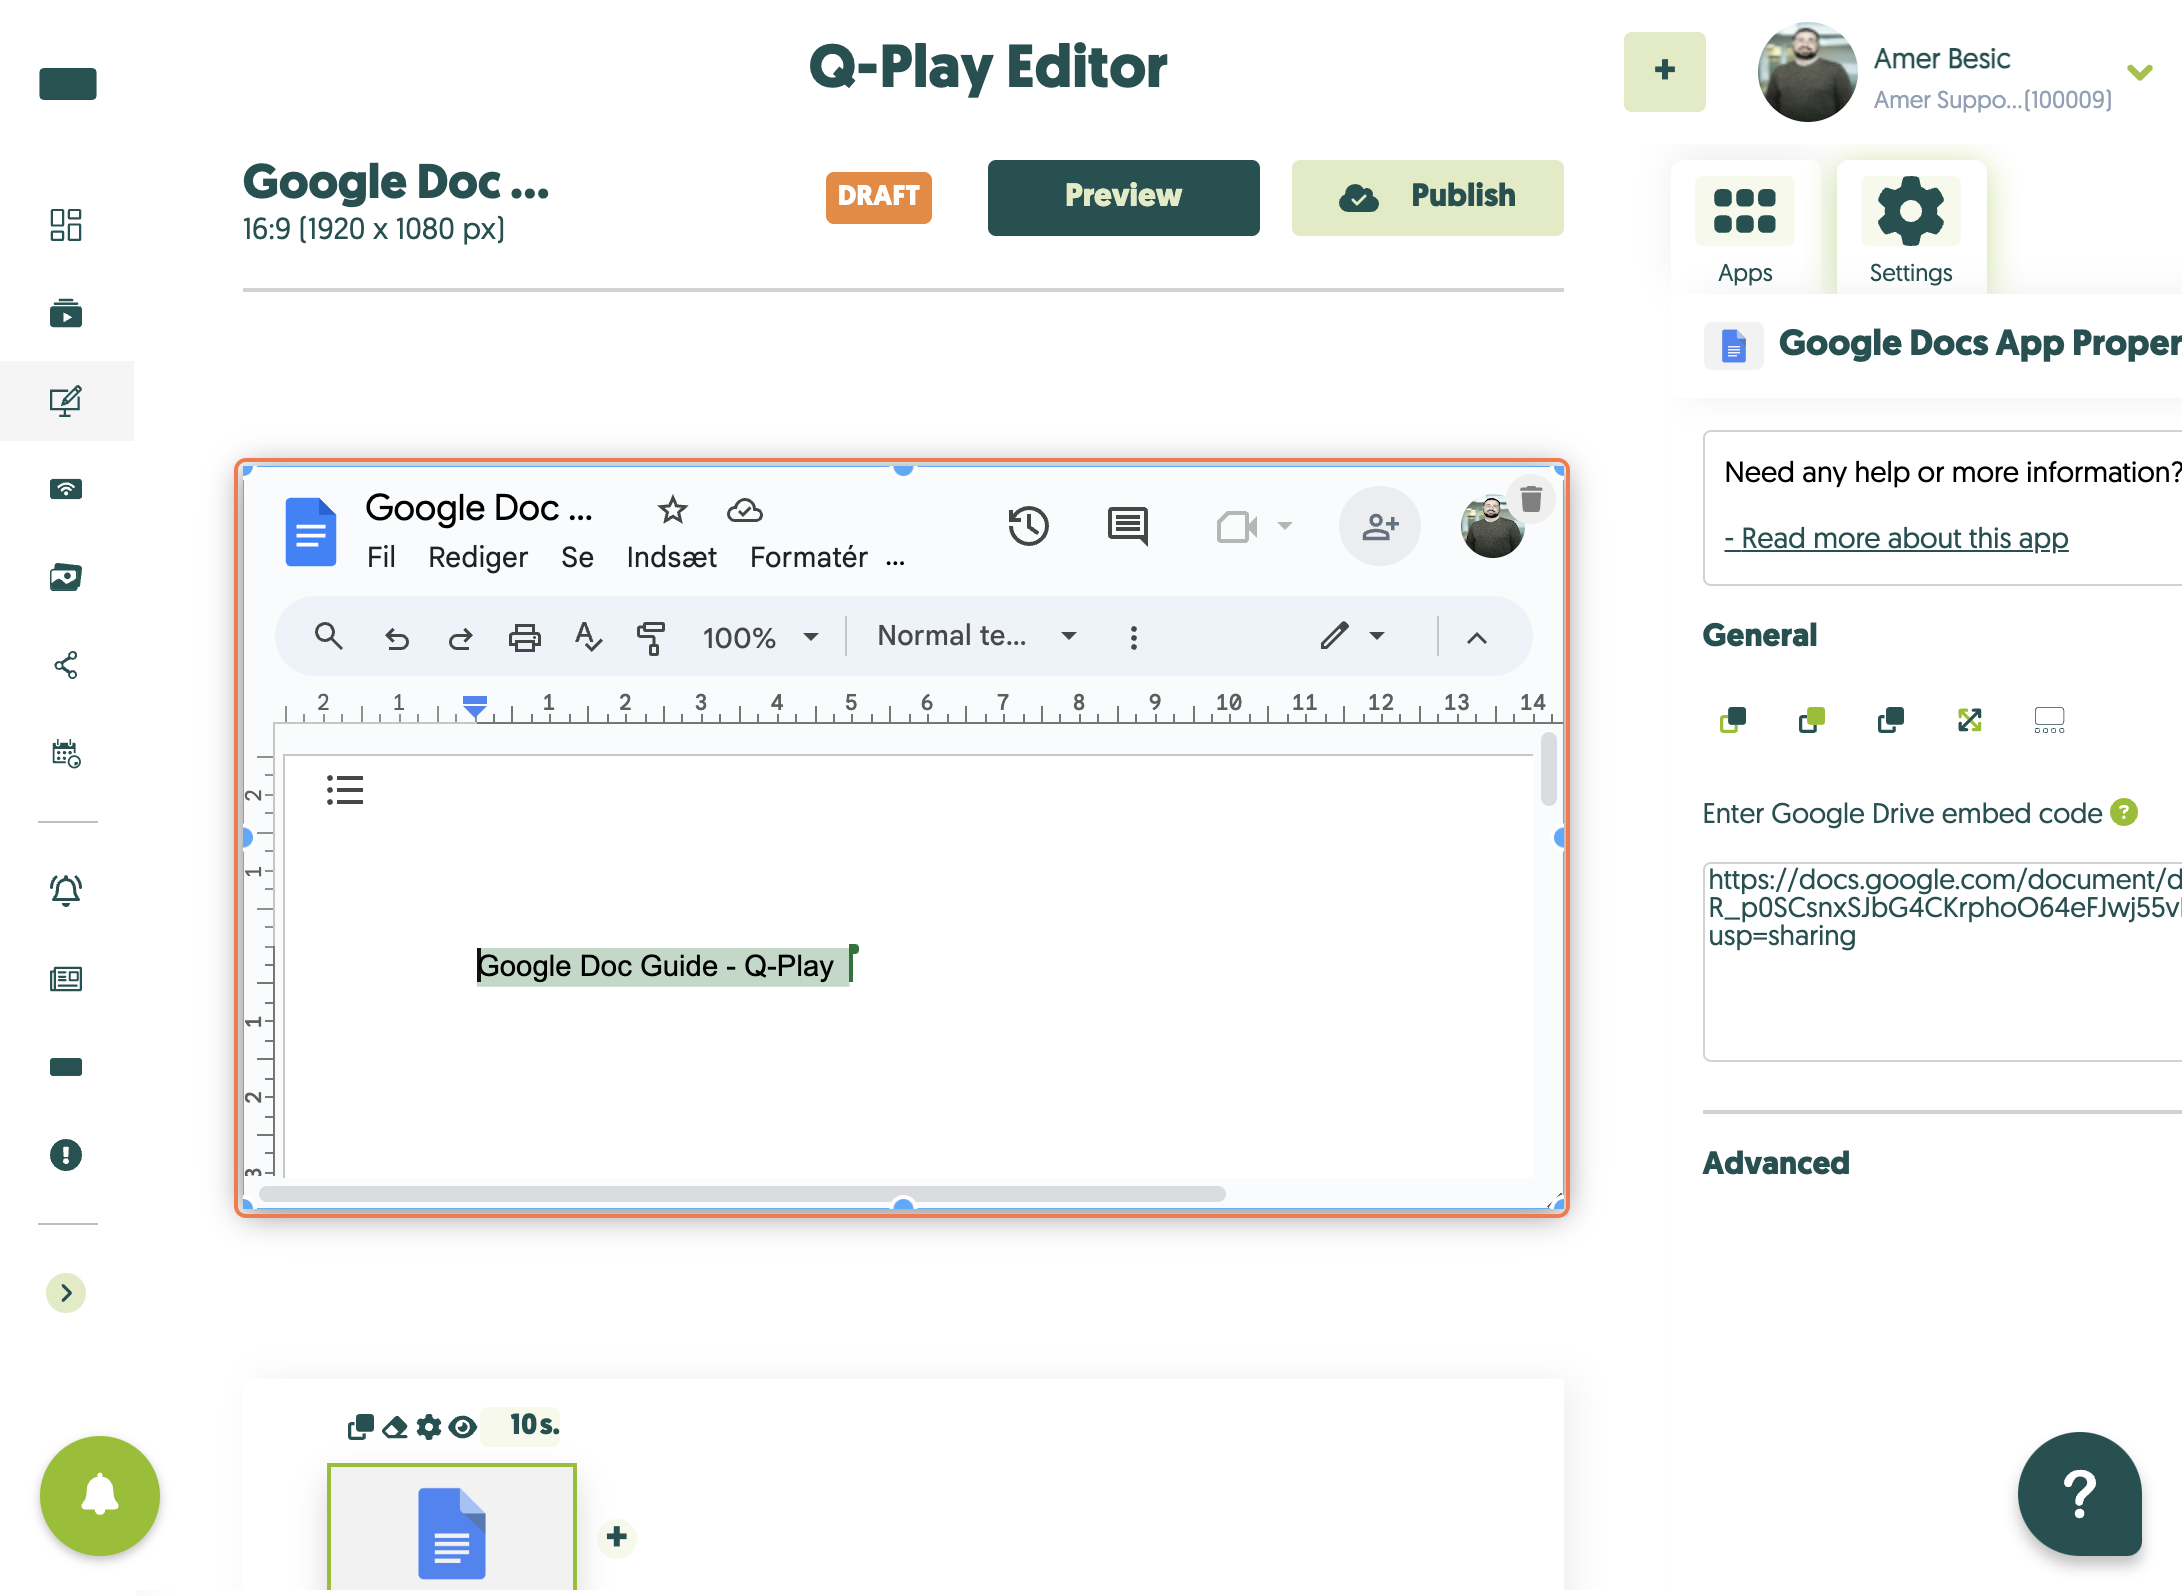The image size is (2182, 1596).
Task: Click the slide settings gear icon
Action: (x=429, y=1427)
